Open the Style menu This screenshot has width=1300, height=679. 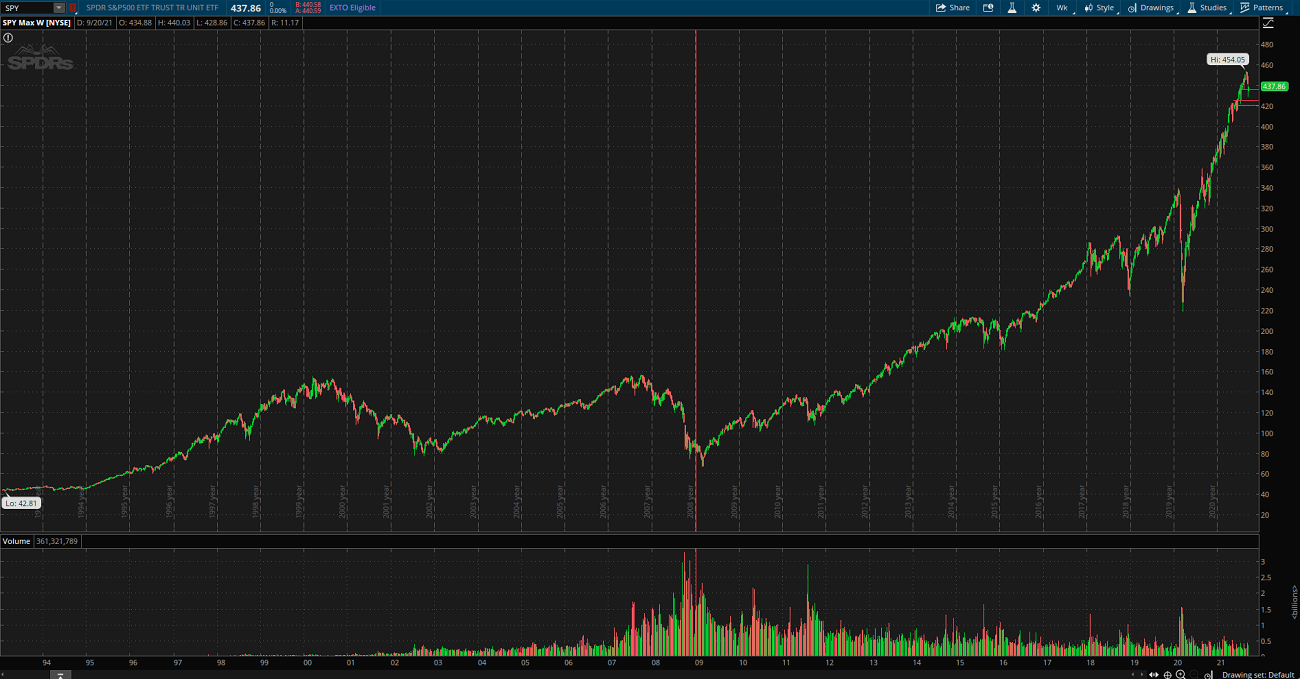1099,8
